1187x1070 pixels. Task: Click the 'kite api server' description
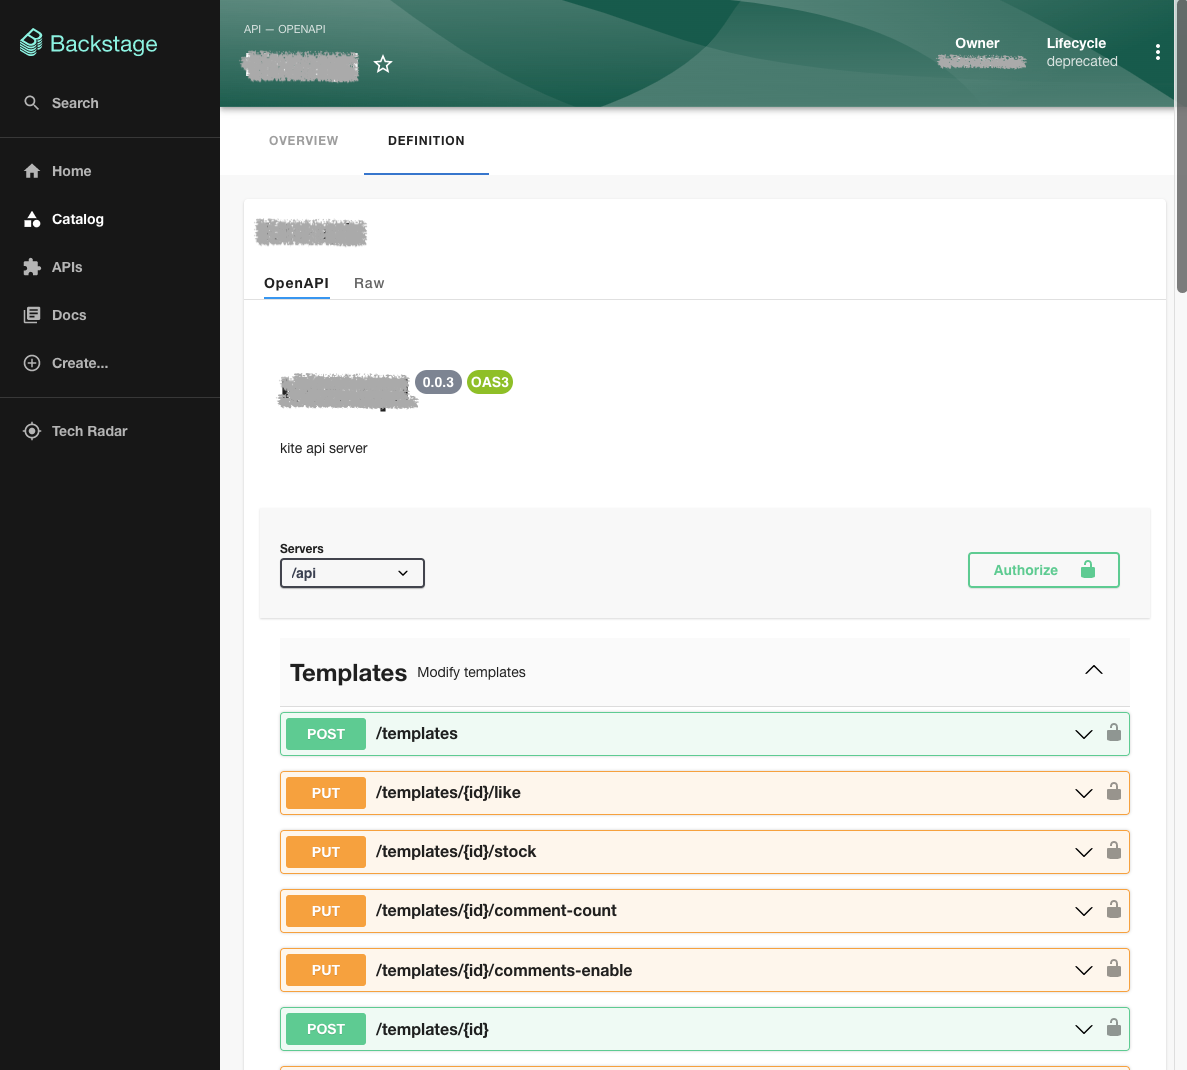pos(323,448)
